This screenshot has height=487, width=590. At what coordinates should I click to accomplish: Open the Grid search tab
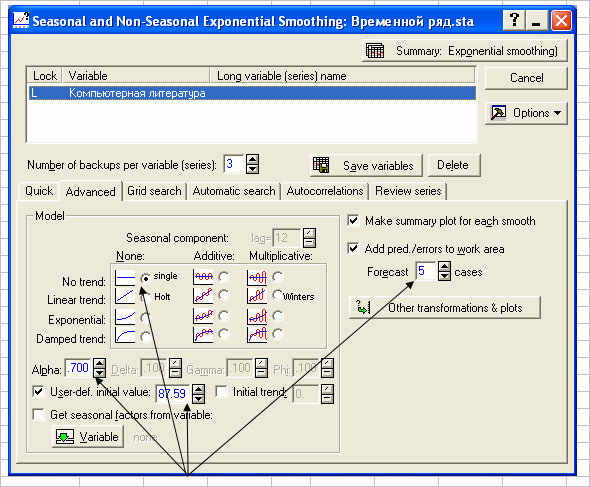click(x=154, y=191)
